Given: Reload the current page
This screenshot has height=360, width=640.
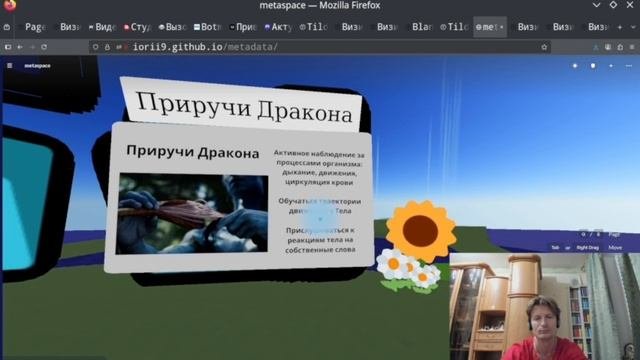Looking at the screenshot, I should [44, 47].
